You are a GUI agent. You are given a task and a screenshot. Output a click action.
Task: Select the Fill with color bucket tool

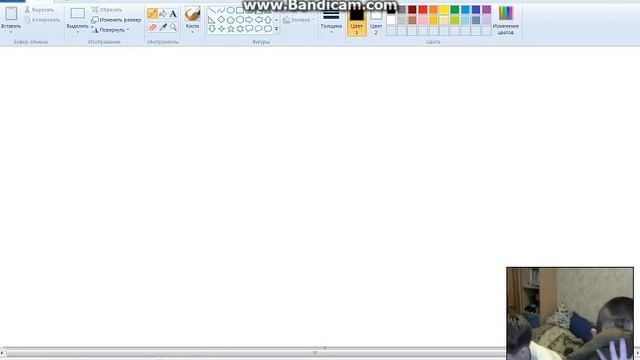pyautogui.click(x=163, y=14)
